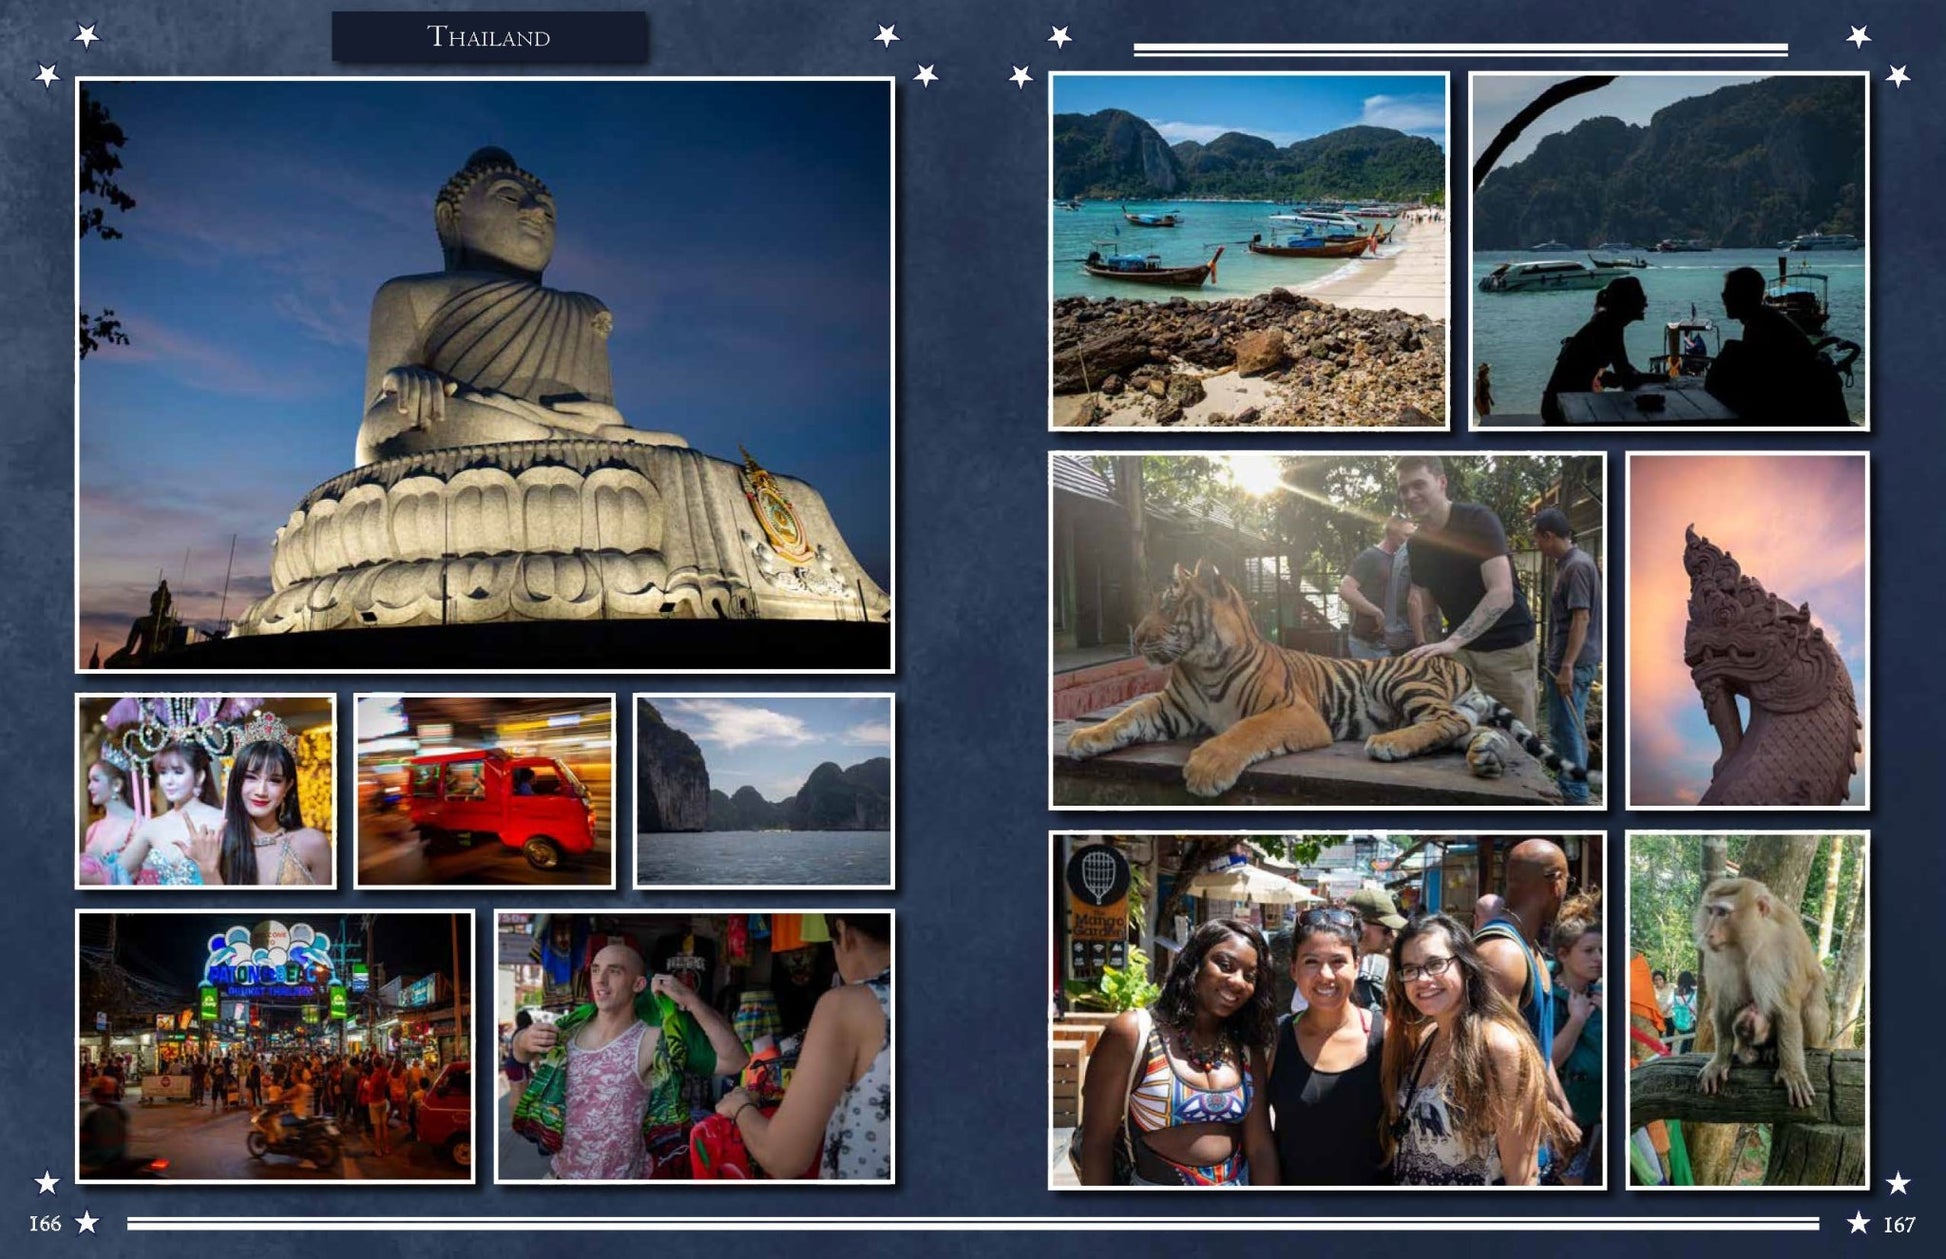Select the three smiling women photo
This screenshot has height=1259, width=1946.
1327,1009
